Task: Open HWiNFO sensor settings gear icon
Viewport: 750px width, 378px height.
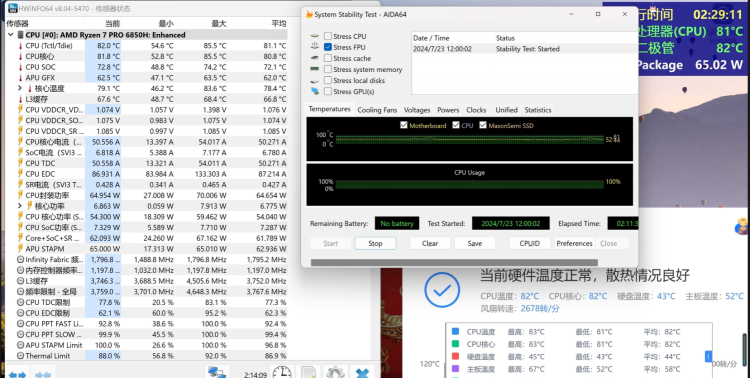Action: pyautogui.click(x=335, y=373)
